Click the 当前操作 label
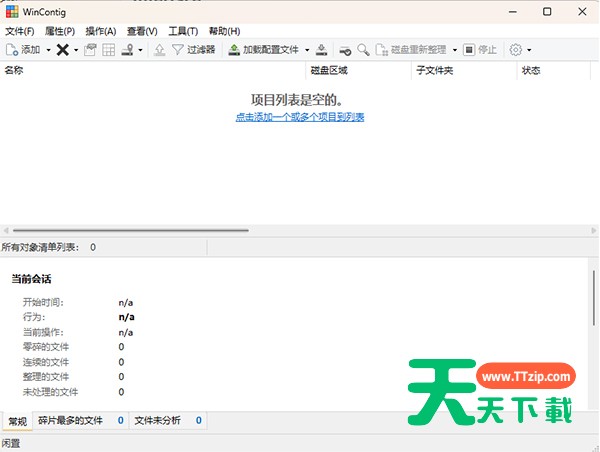This screenshot has width=600, height=452. pos(43,332)
